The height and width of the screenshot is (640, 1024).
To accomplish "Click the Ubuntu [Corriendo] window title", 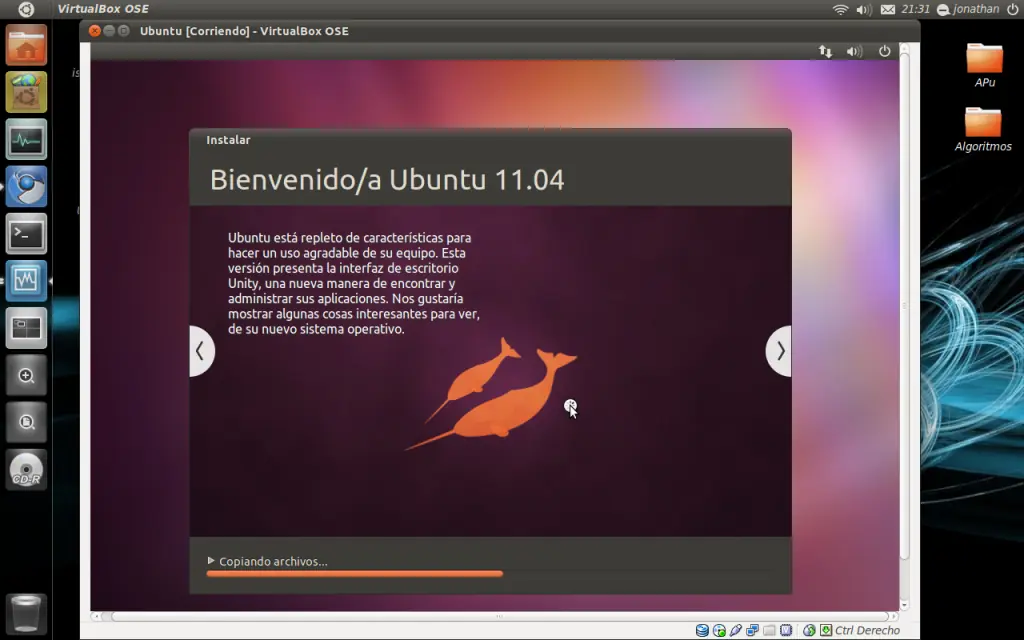I will 244,31.
